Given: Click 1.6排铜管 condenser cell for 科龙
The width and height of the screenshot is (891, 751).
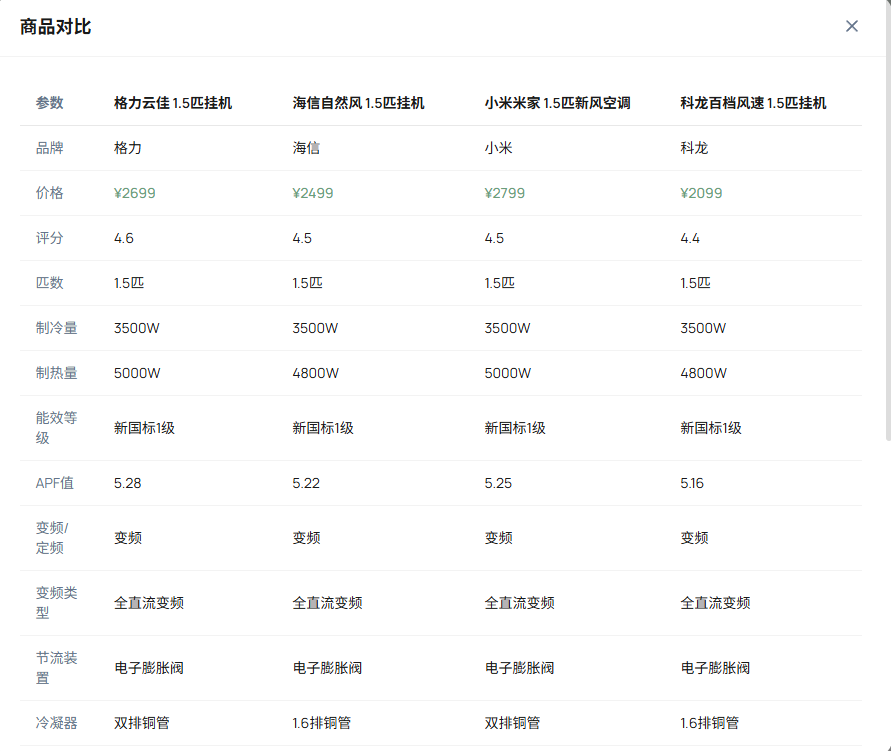Looking at the screenshot, I should point(710,723).
